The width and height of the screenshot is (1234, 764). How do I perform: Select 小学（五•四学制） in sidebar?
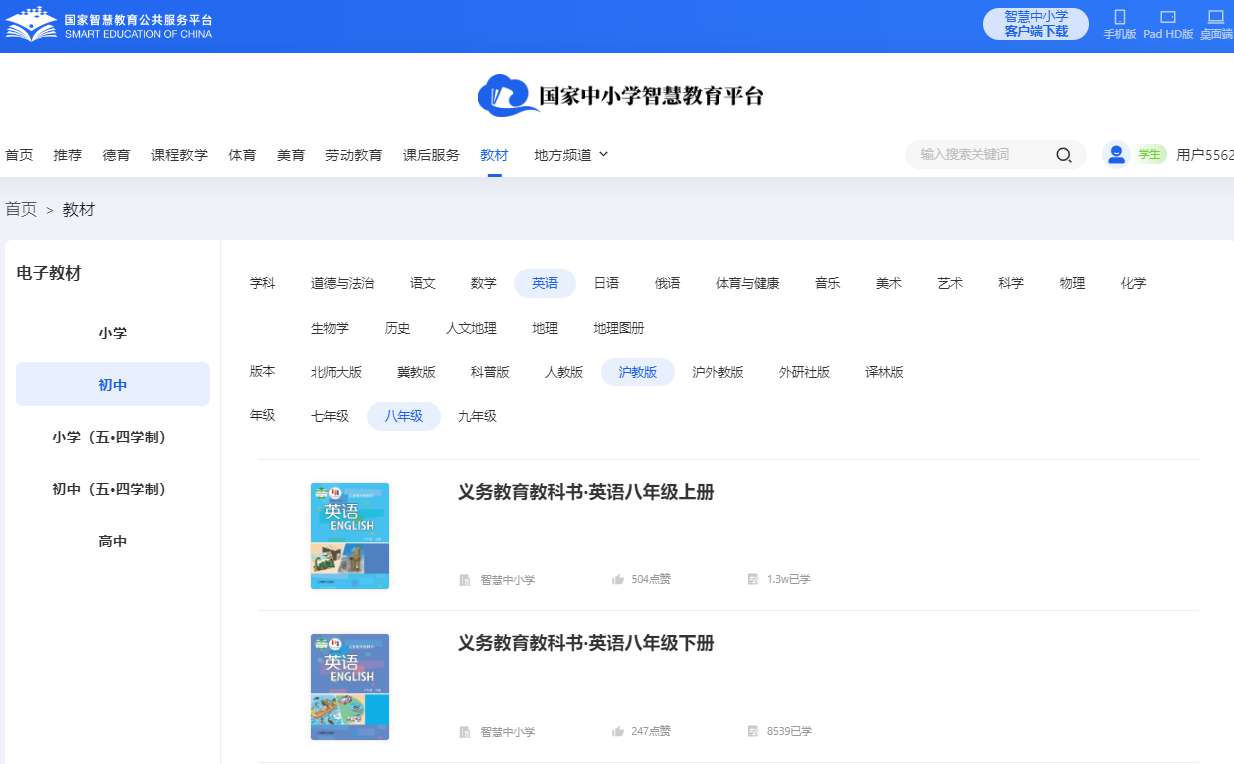pyautogui.click(x=113, y=437)
